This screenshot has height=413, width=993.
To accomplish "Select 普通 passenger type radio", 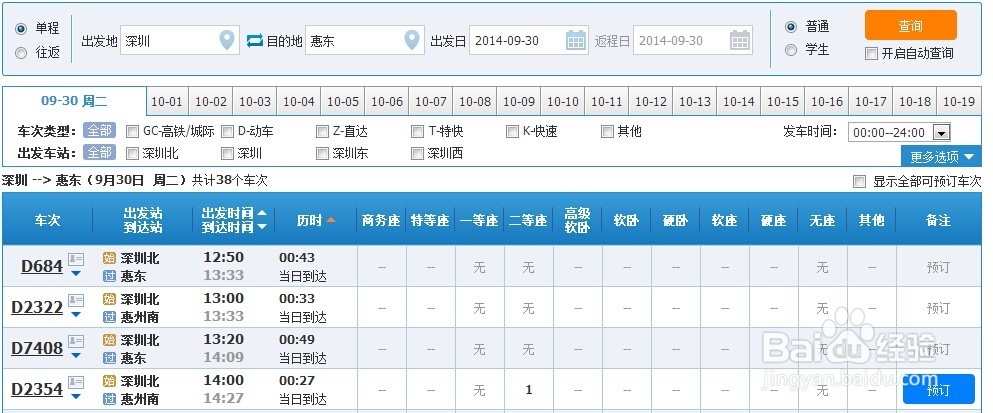I will (x=790, y=27).
